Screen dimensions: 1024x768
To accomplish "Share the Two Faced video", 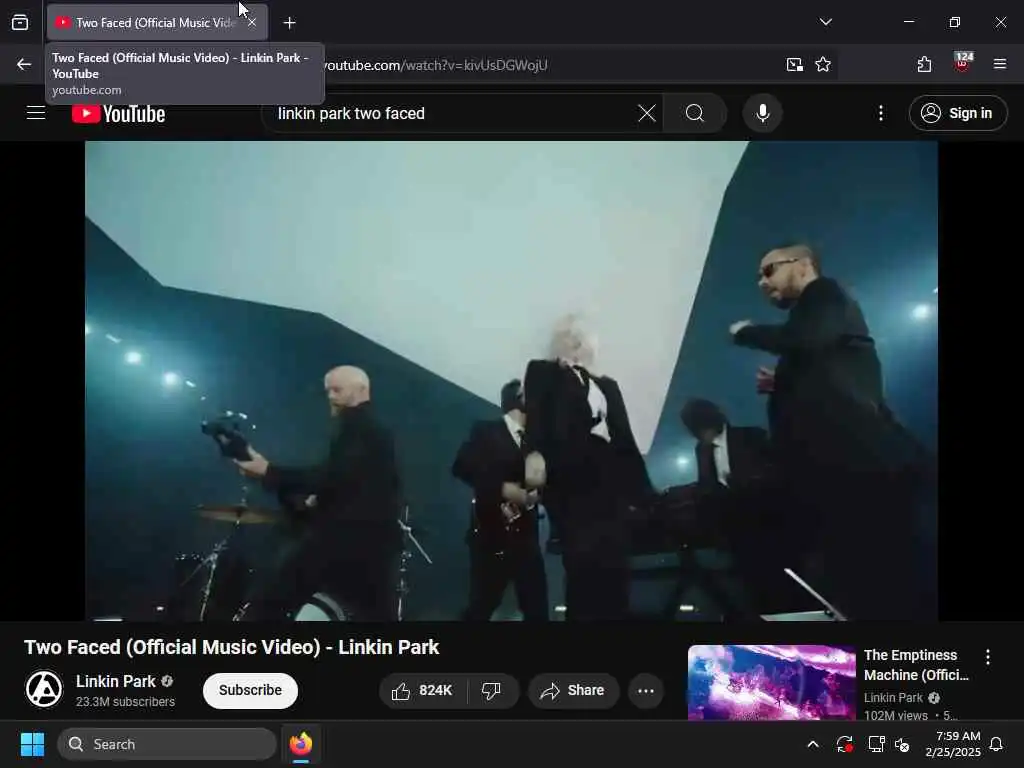I will (573, 690).
